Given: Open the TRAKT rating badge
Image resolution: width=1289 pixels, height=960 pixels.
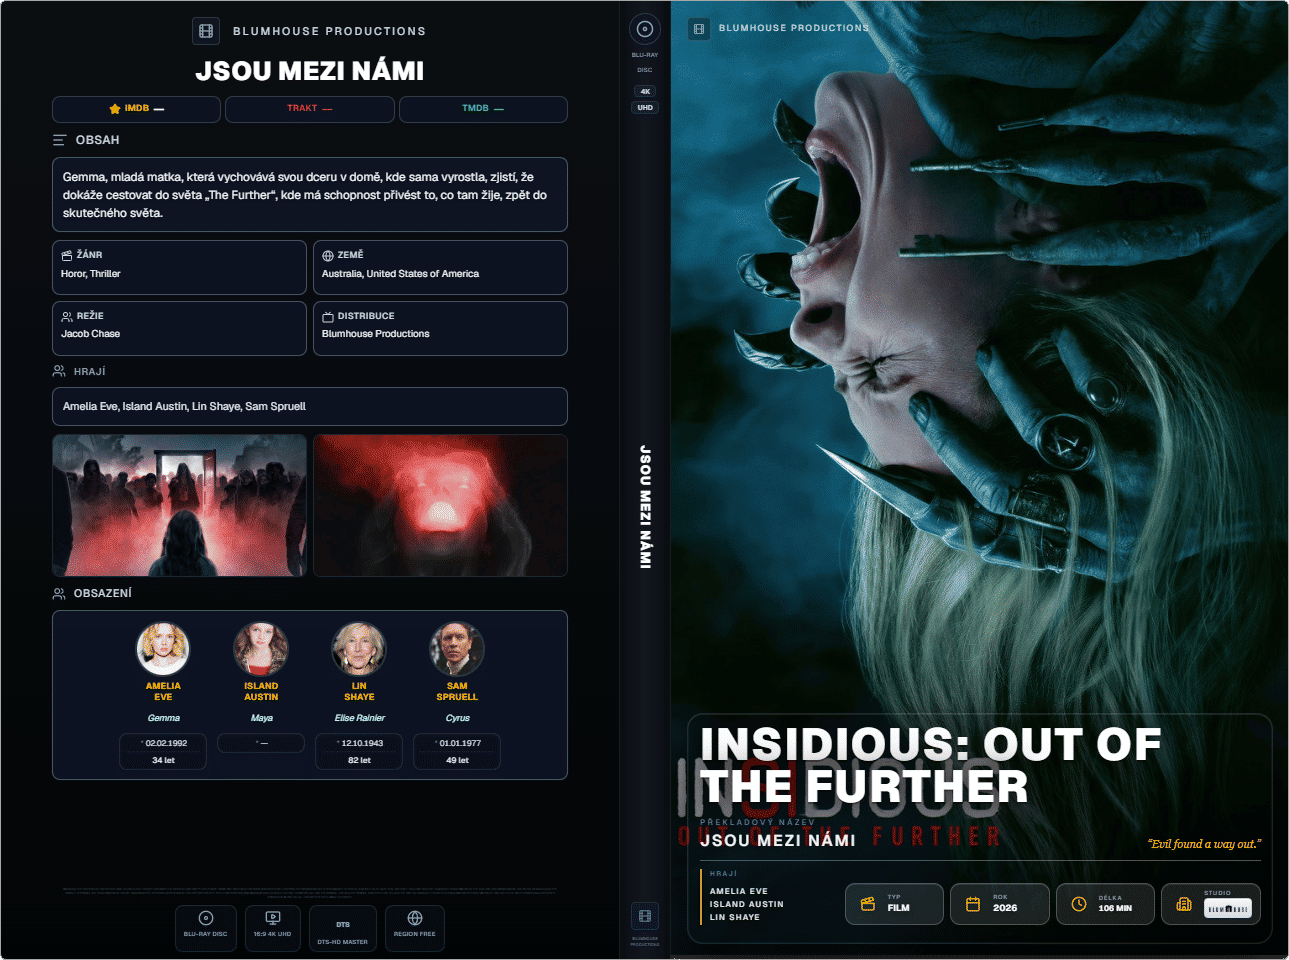Looking at the screenshot, I should point(310,109).
